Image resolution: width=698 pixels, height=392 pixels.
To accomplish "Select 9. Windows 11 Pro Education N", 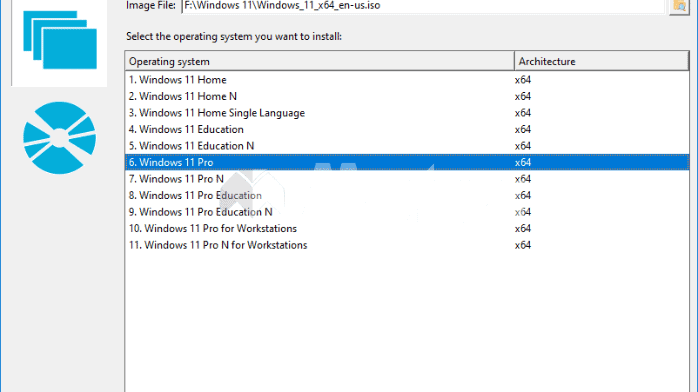I will 200,212.
